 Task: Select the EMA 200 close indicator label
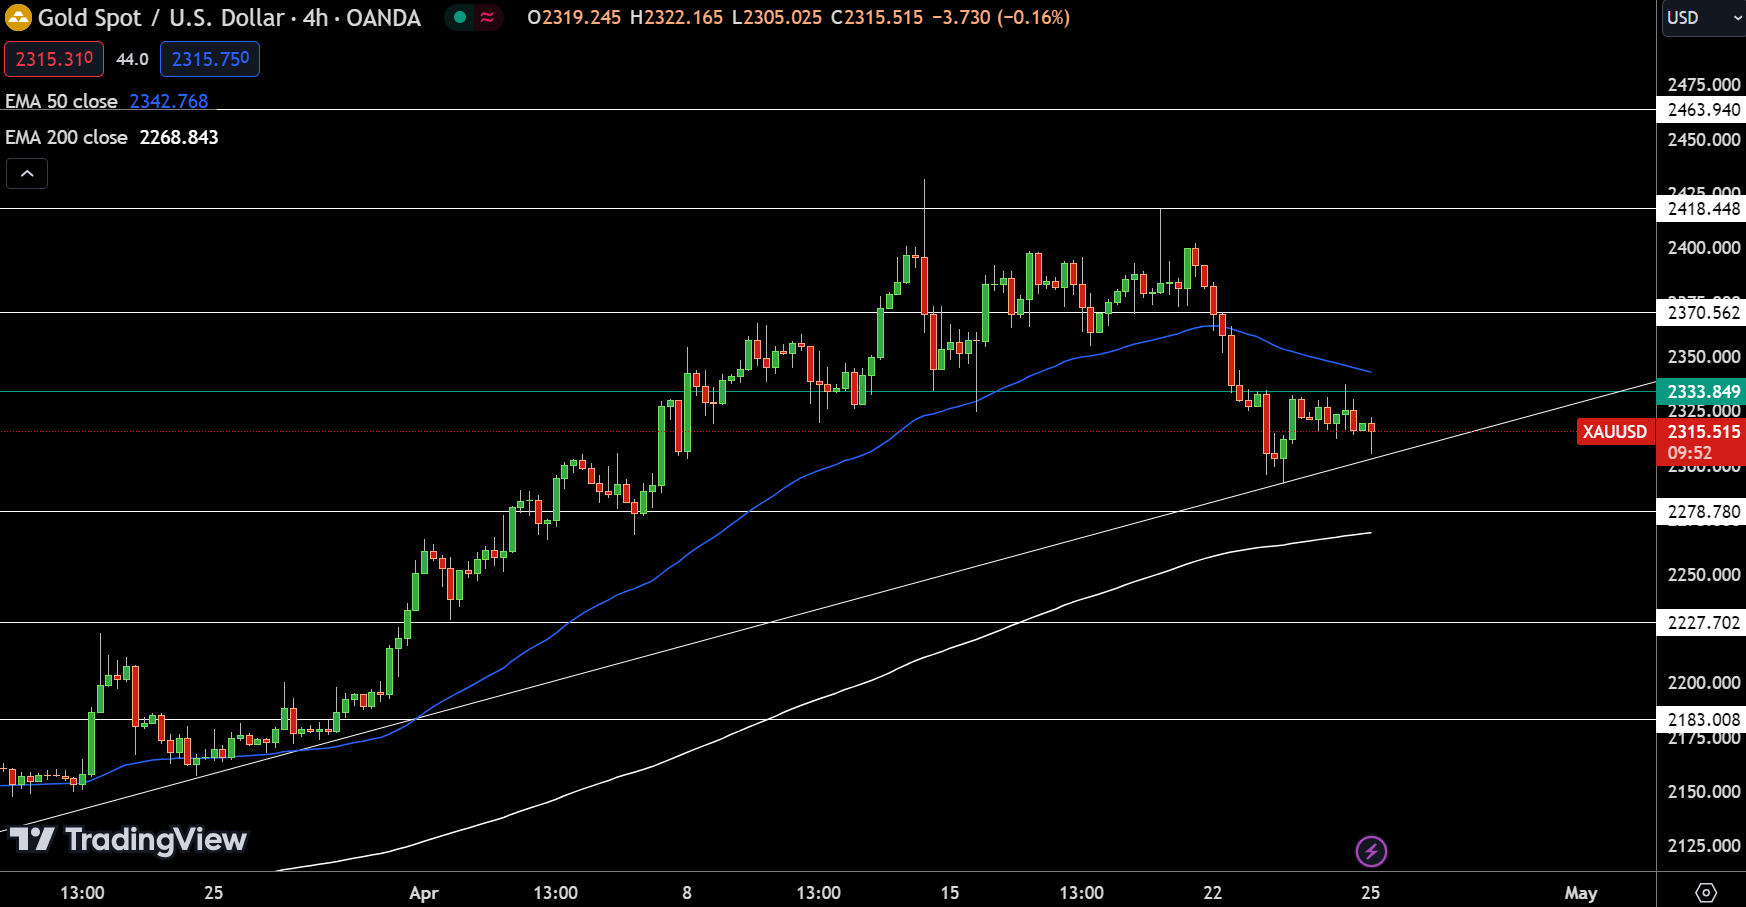coord(66,137)
